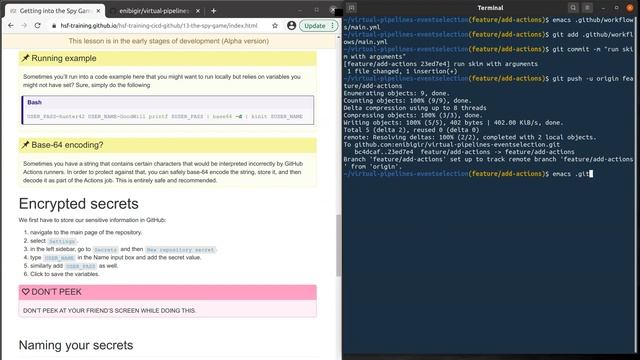Click the Running example callout heading
This screenshot has width=640, height=360.
pyautogui.click(x=167, y=58)
